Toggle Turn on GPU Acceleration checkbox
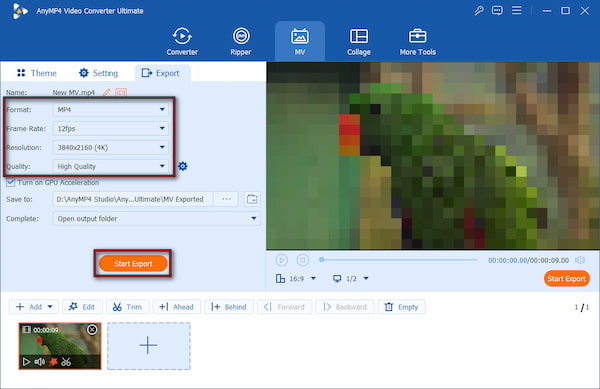 tap(10, 182)
